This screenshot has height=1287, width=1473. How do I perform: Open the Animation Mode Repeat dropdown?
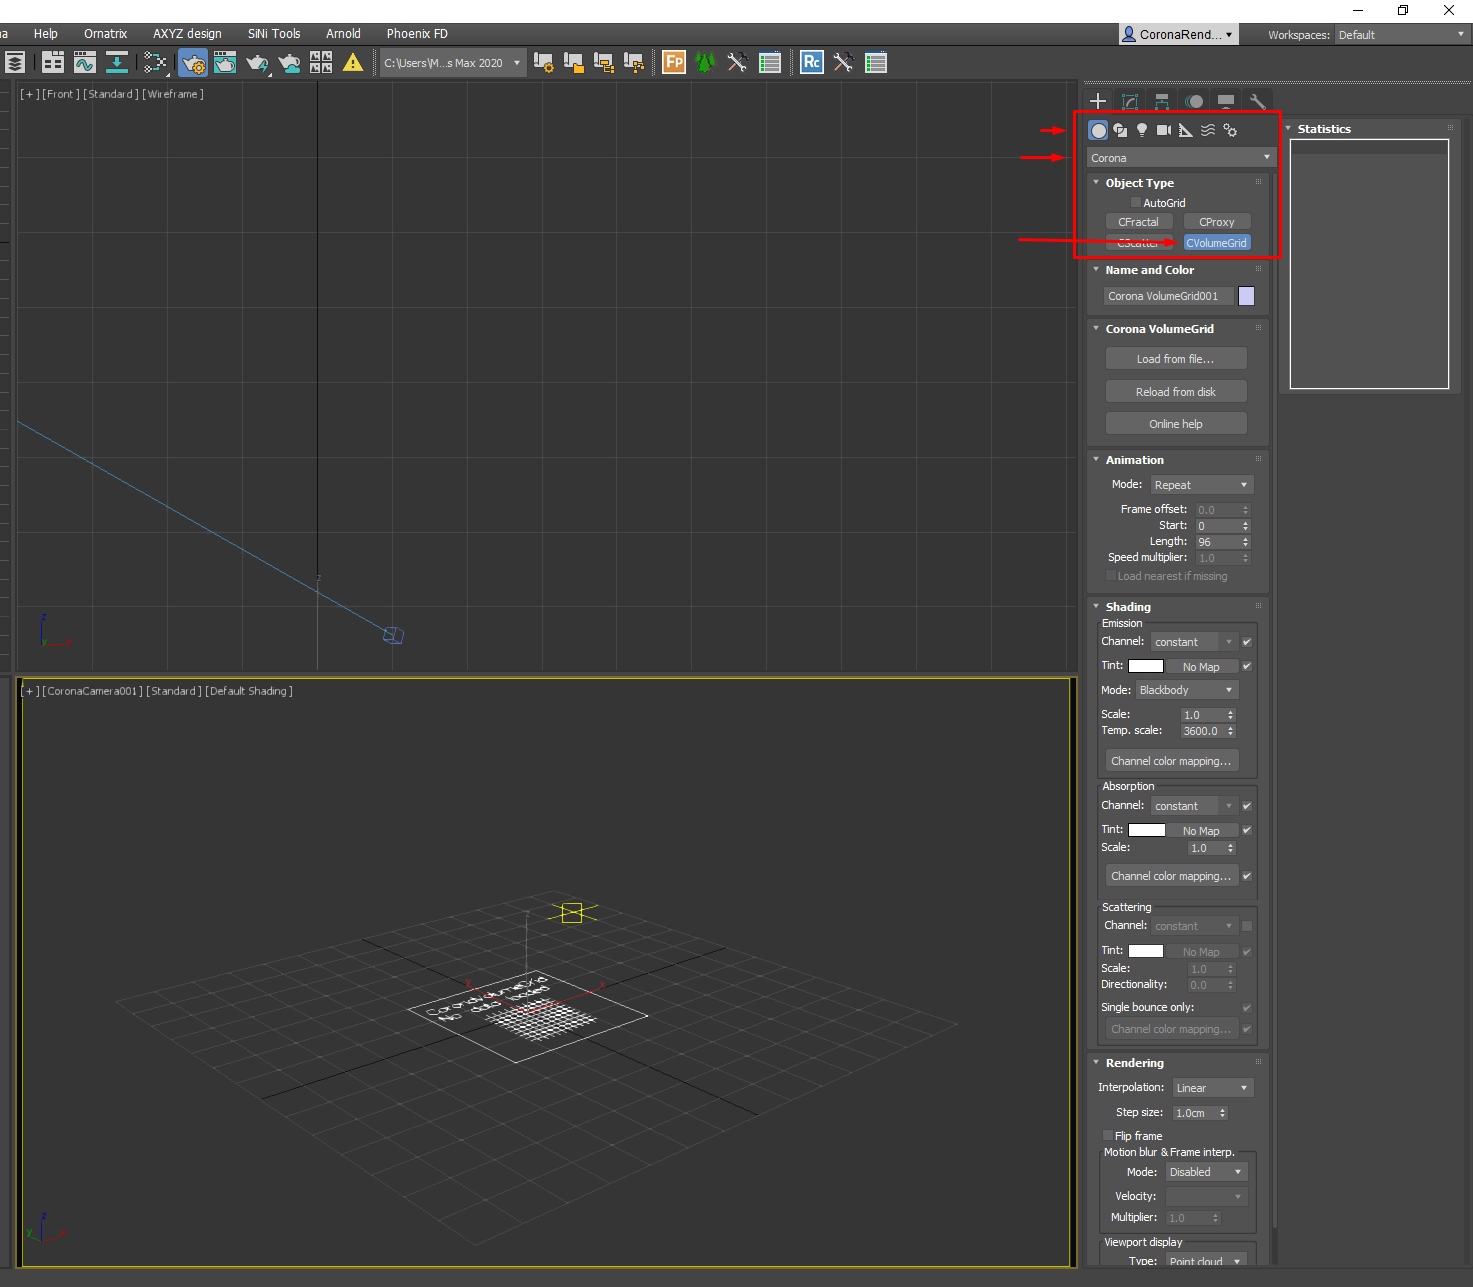(x=1200, y=485)
